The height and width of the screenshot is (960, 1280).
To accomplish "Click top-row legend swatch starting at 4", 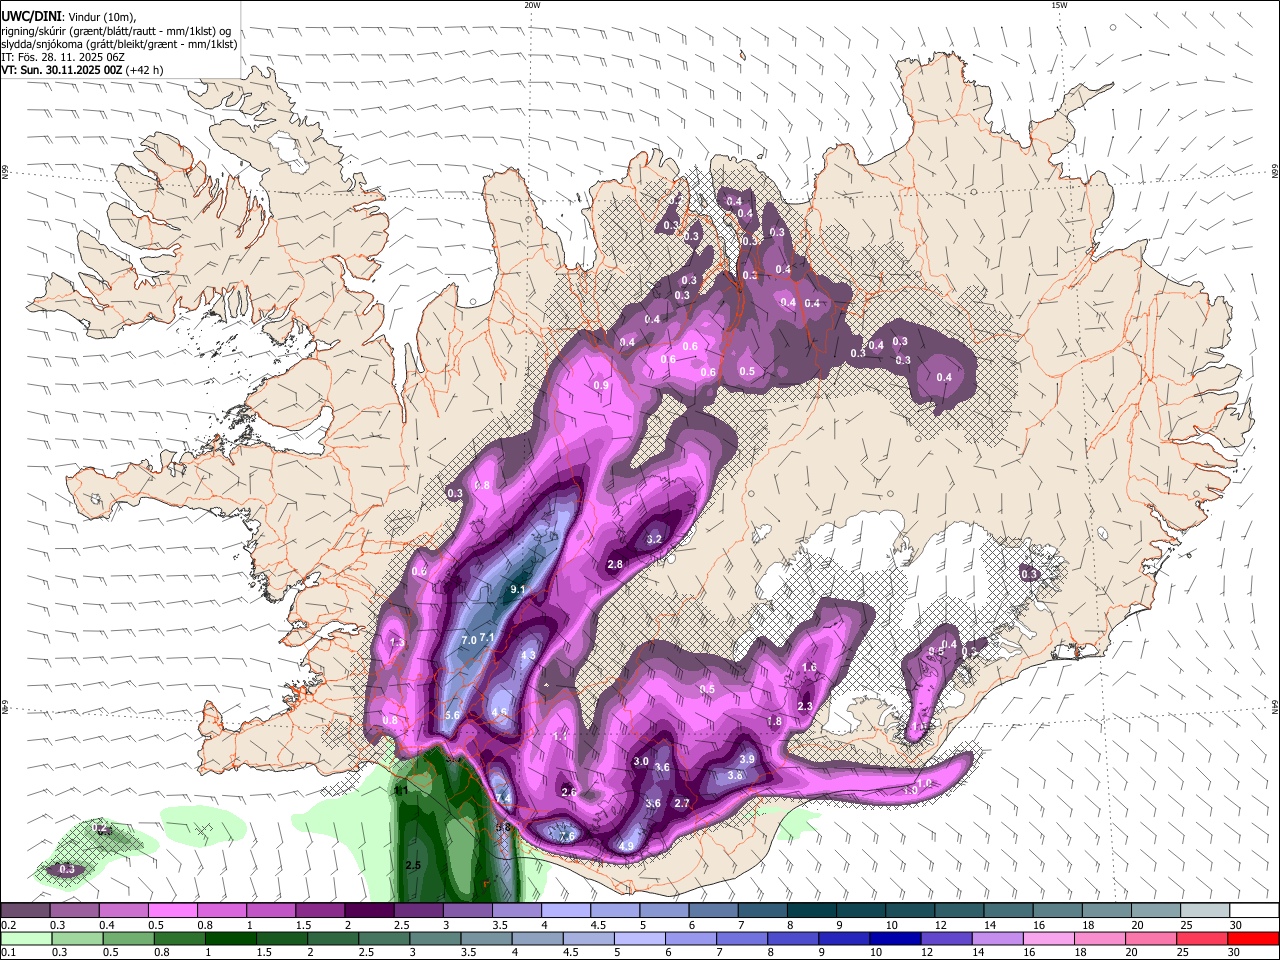I will [566, 911].
